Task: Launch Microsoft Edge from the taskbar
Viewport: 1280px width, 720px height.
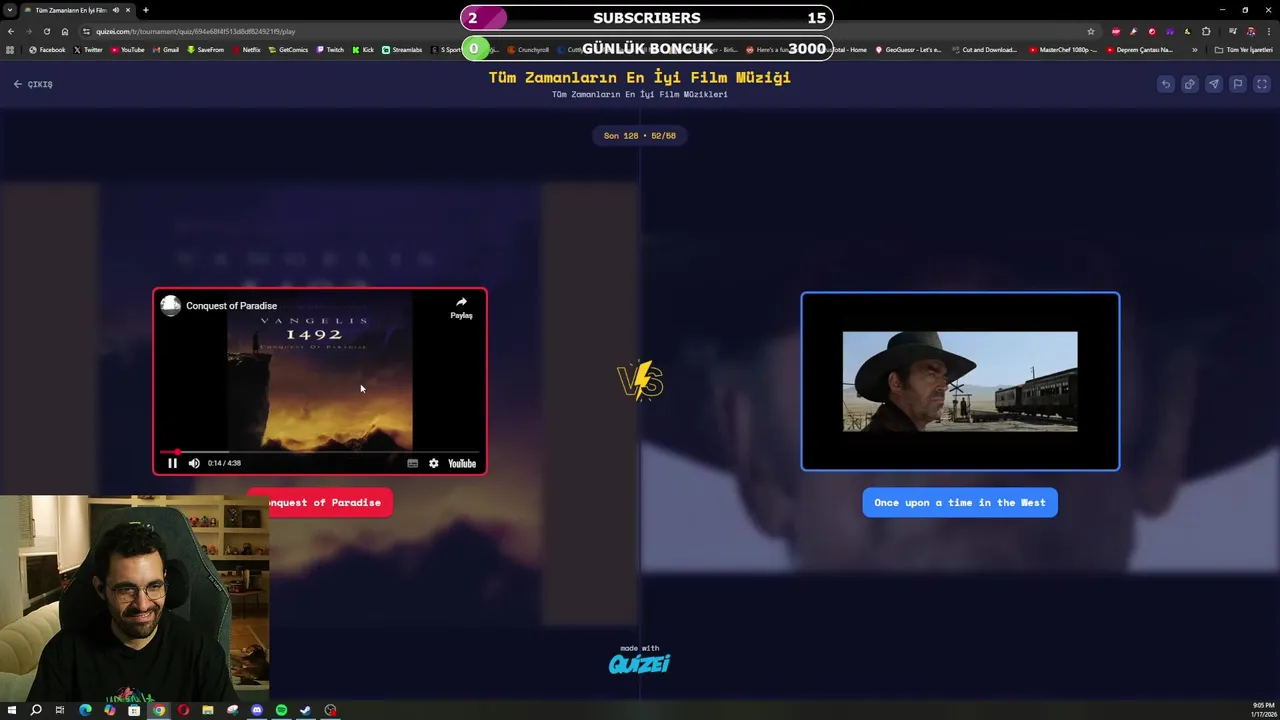Action: click(85, 710)
